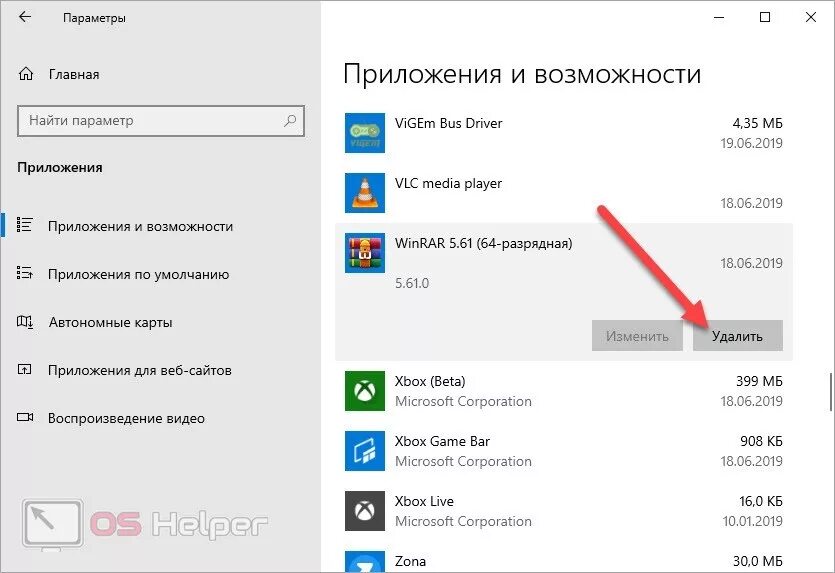Select the Xbox Game Bar icon
Screen dimensions: 835x573
[365, 451]
